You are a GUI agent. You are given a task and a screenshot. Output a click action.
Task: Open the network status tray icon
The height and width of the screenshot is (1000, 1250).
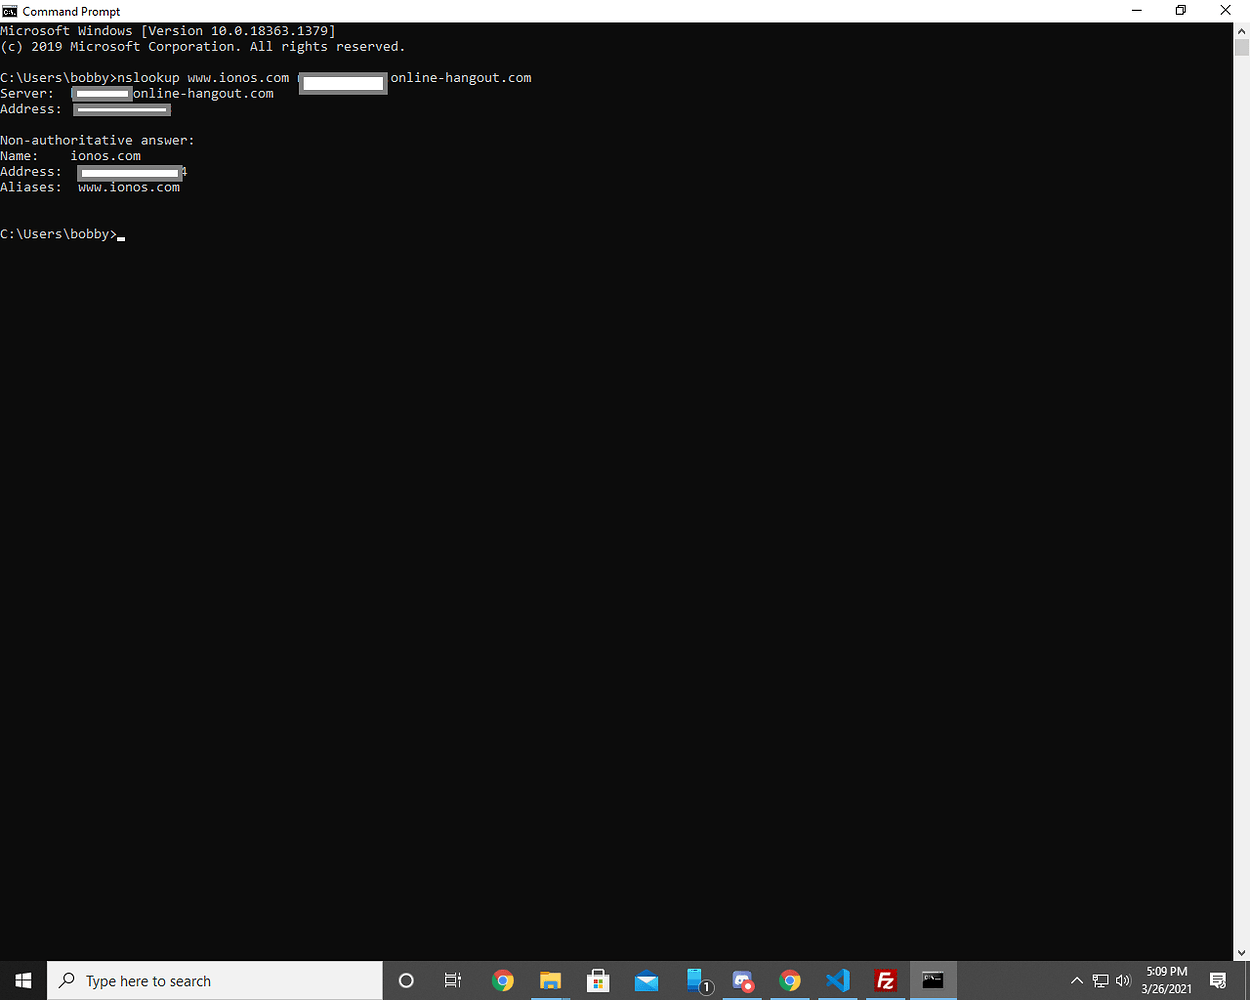(1100, 980)
